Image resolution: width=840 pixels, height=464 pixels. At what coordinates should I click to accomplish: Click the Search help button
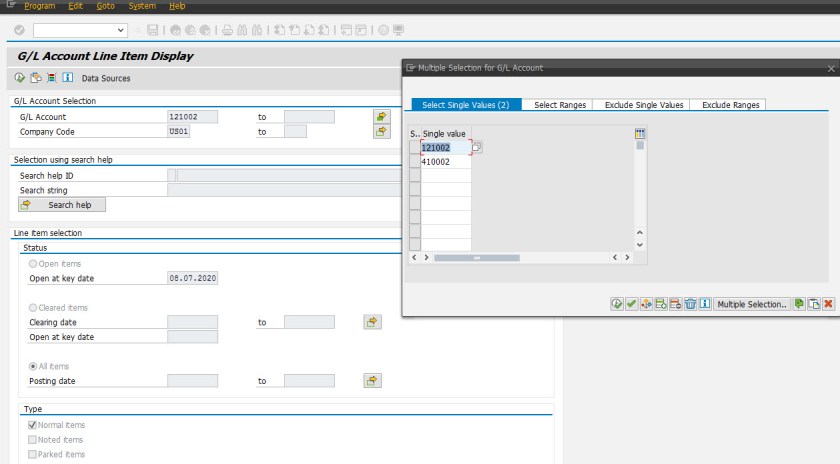click(x=62, y=205)
